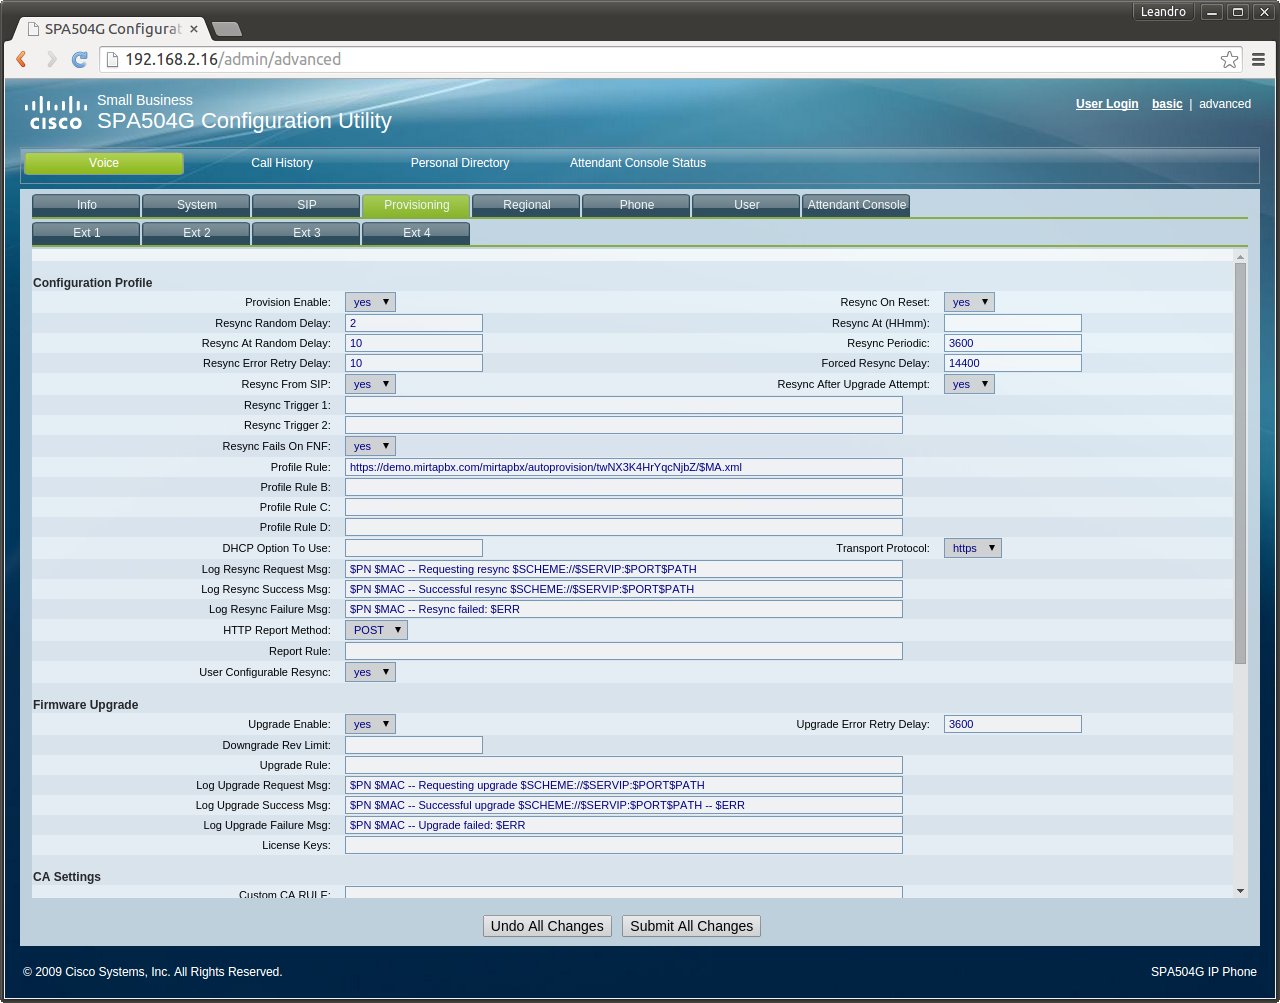Select the SIP sub-tab
Image resolution: width=1280 pixels, height=1003 pixels.
[x=306, y=205]
